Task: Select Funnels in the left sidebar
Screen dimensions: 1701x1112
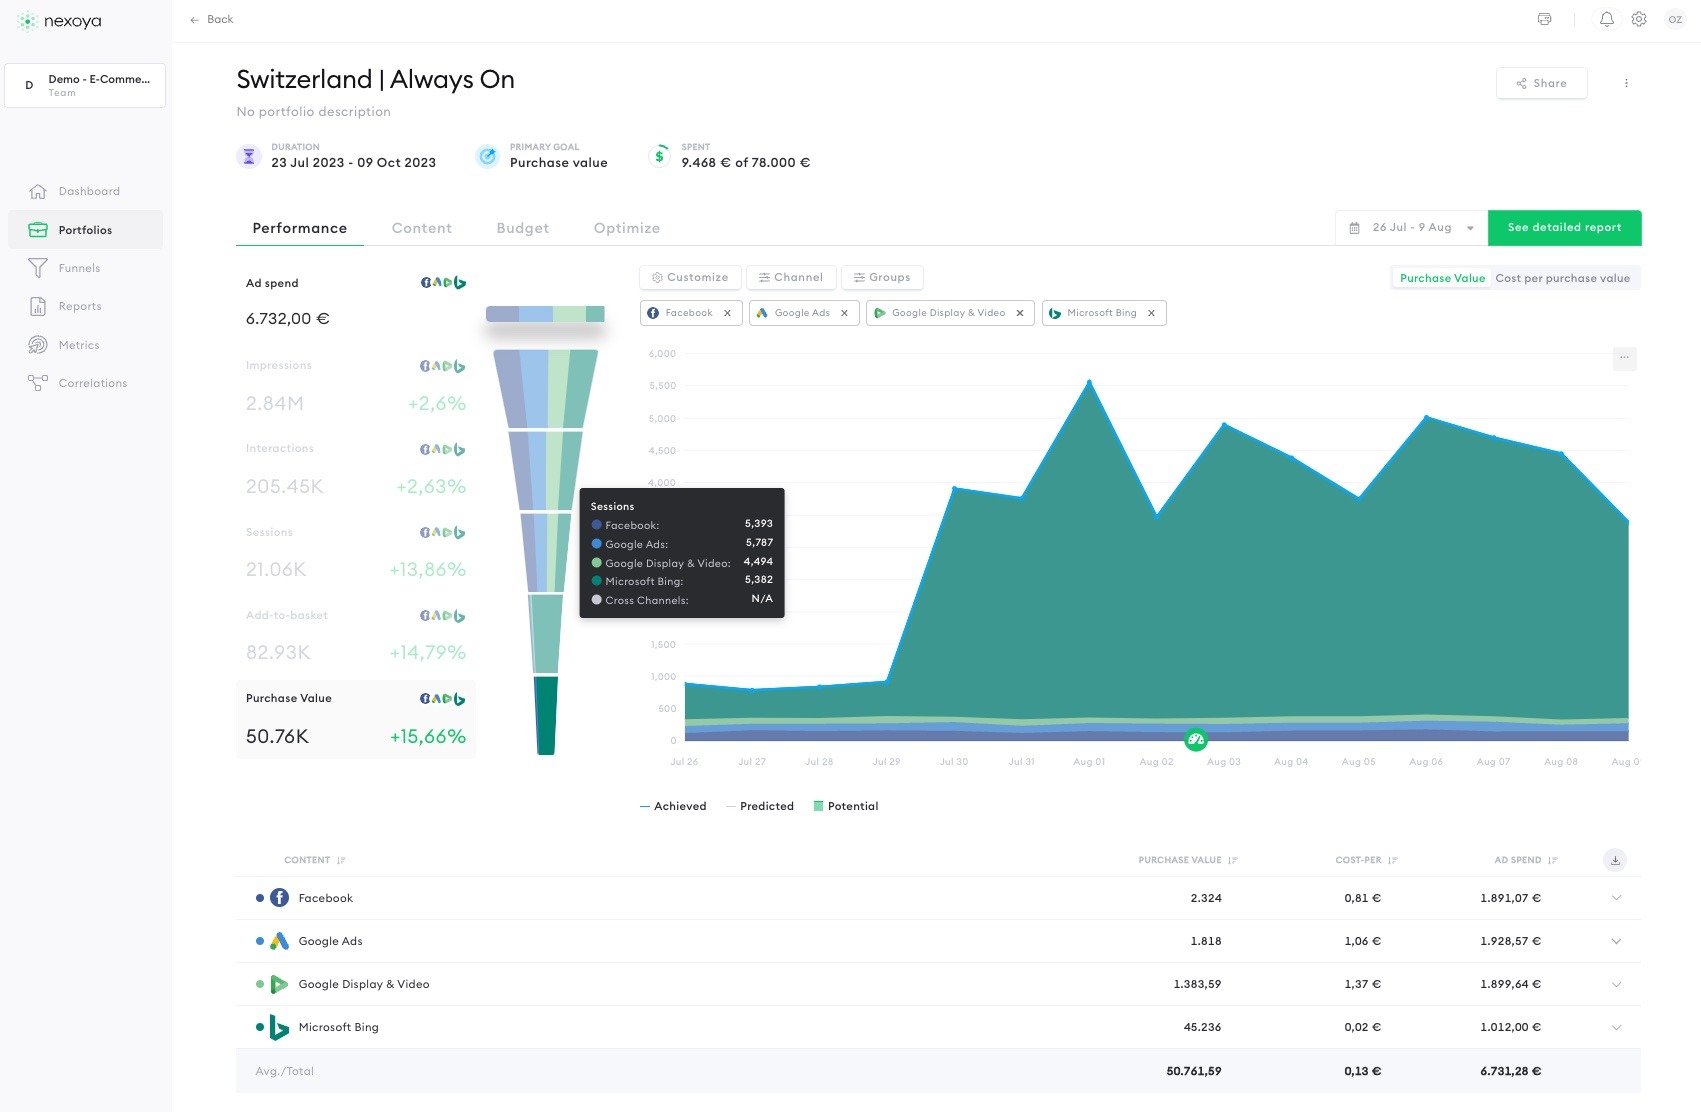Action: click(x=79, y=268)
